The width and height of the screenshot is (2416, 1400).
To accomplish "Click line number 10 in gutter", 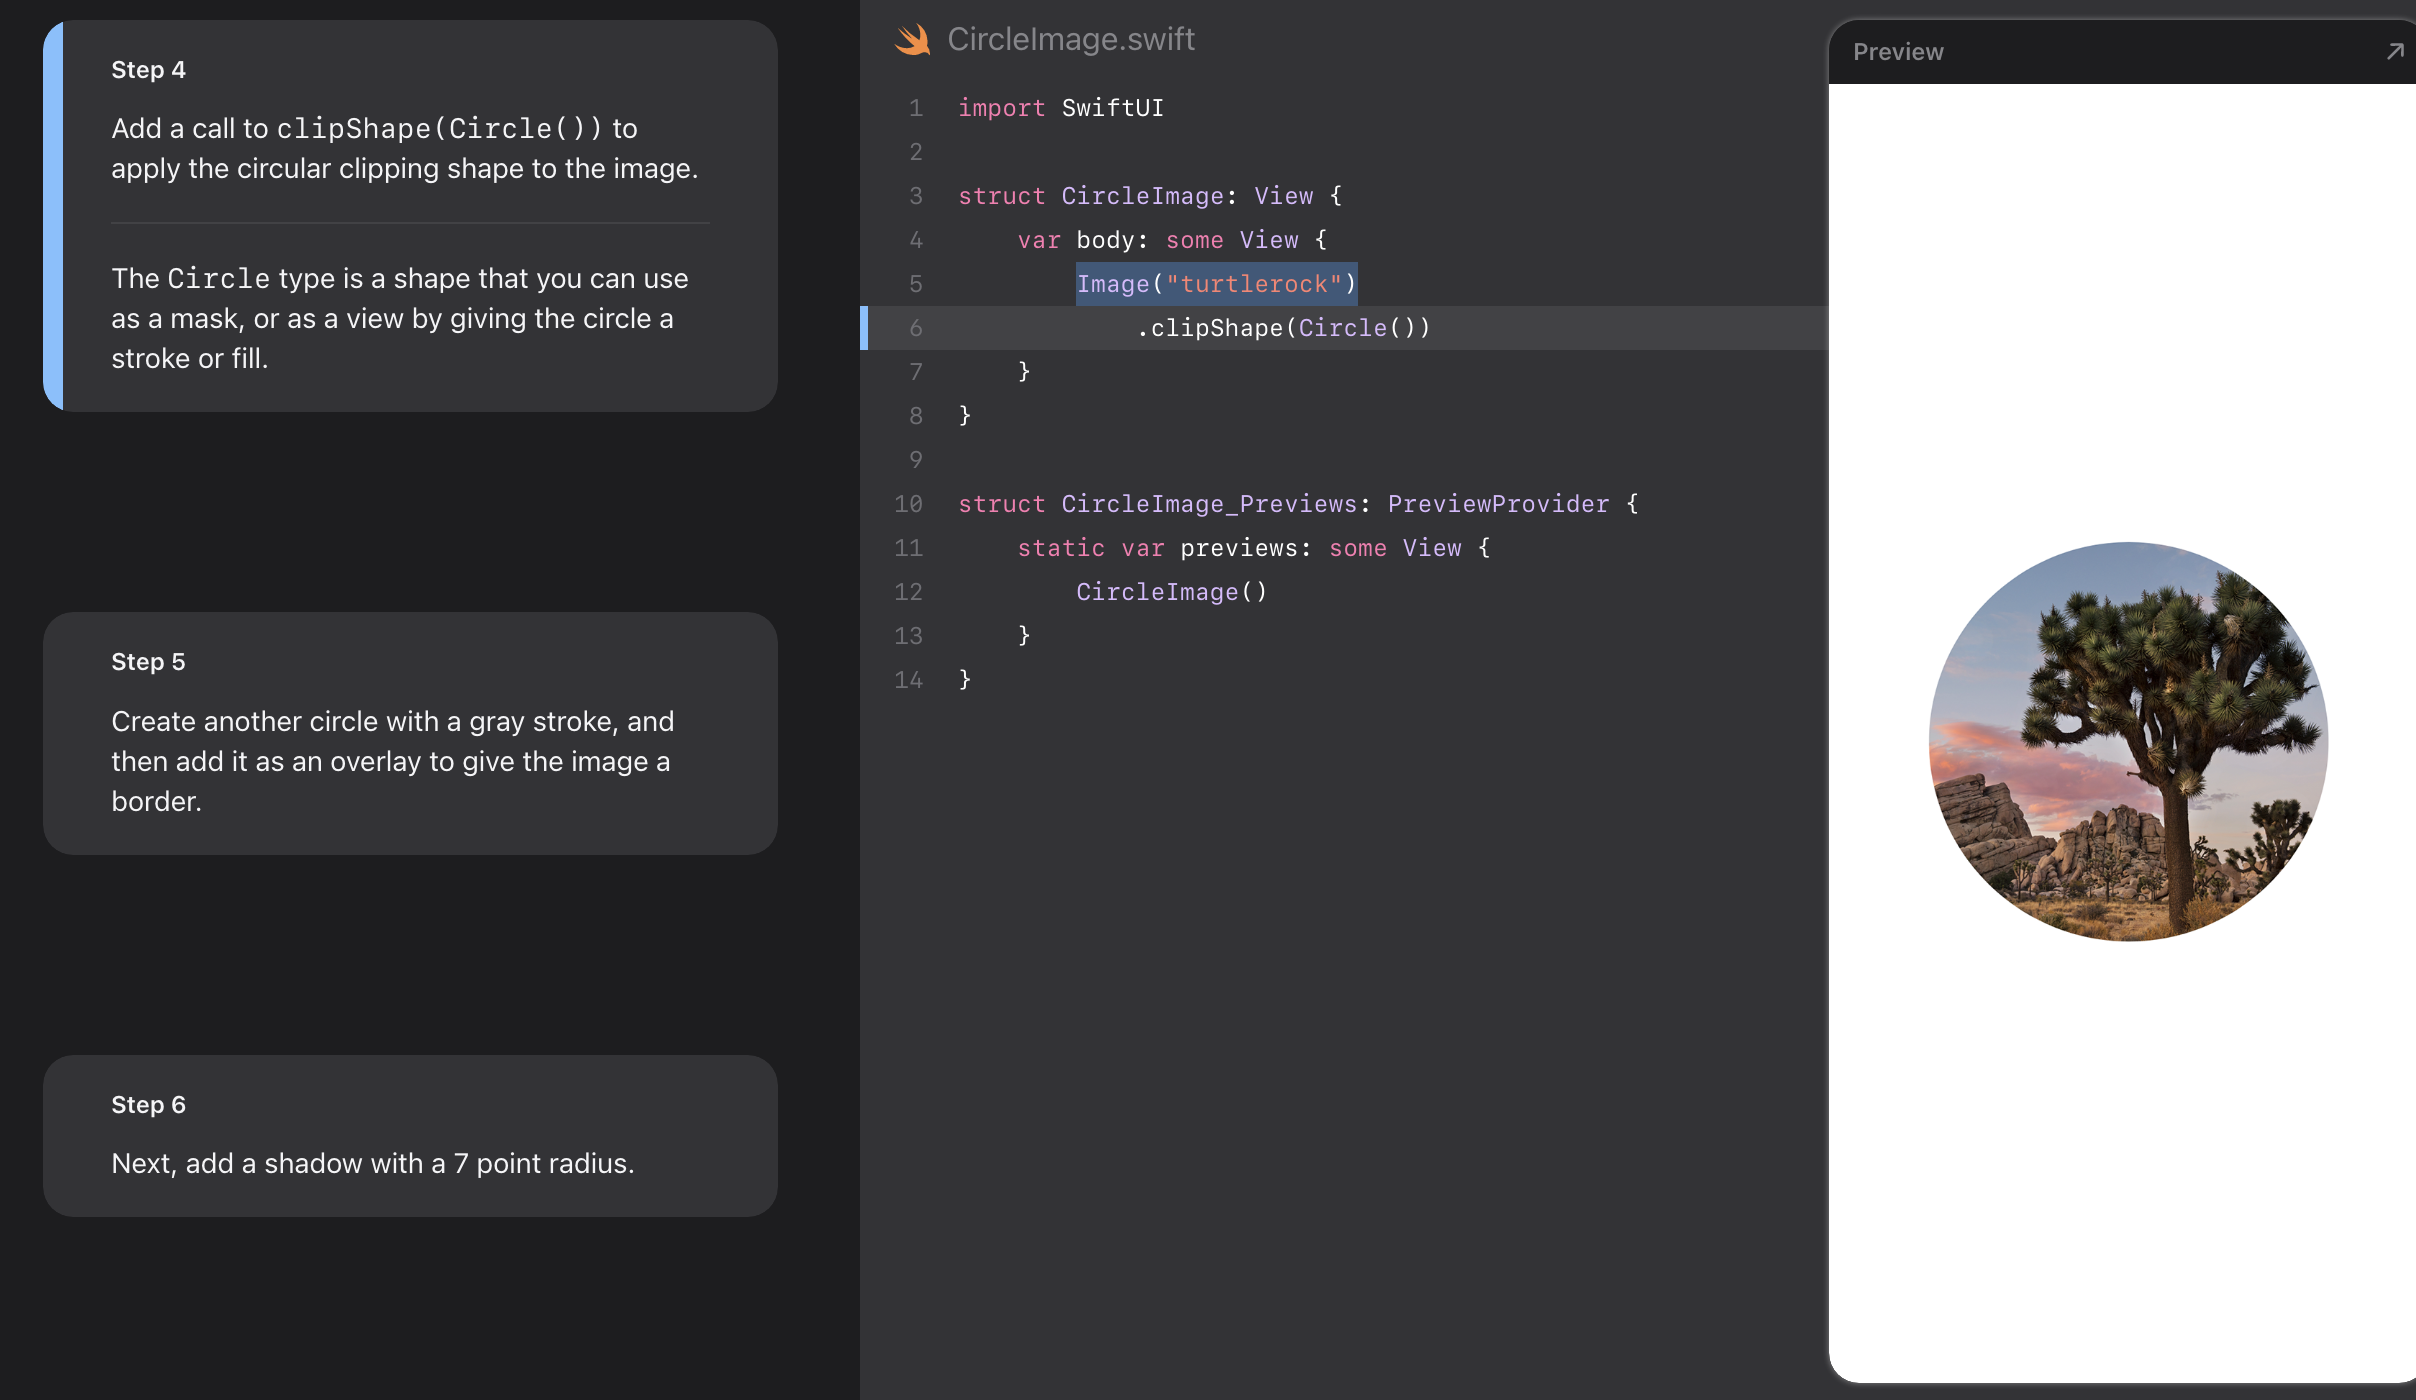I will click(908, 504).
